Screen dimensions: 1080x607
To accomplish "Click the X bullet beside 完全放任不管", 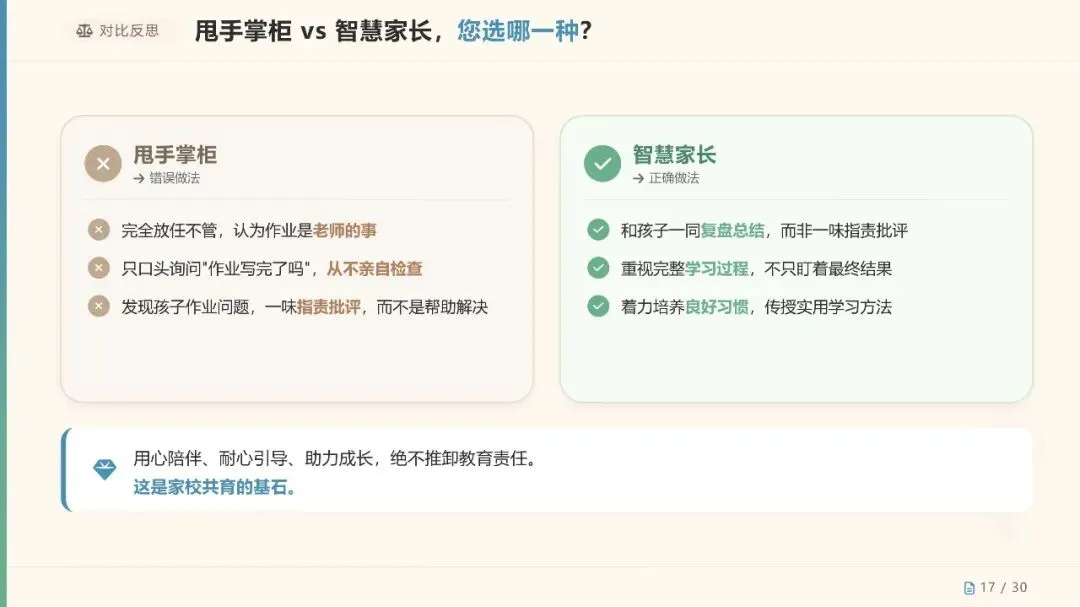I will [98, 229].
